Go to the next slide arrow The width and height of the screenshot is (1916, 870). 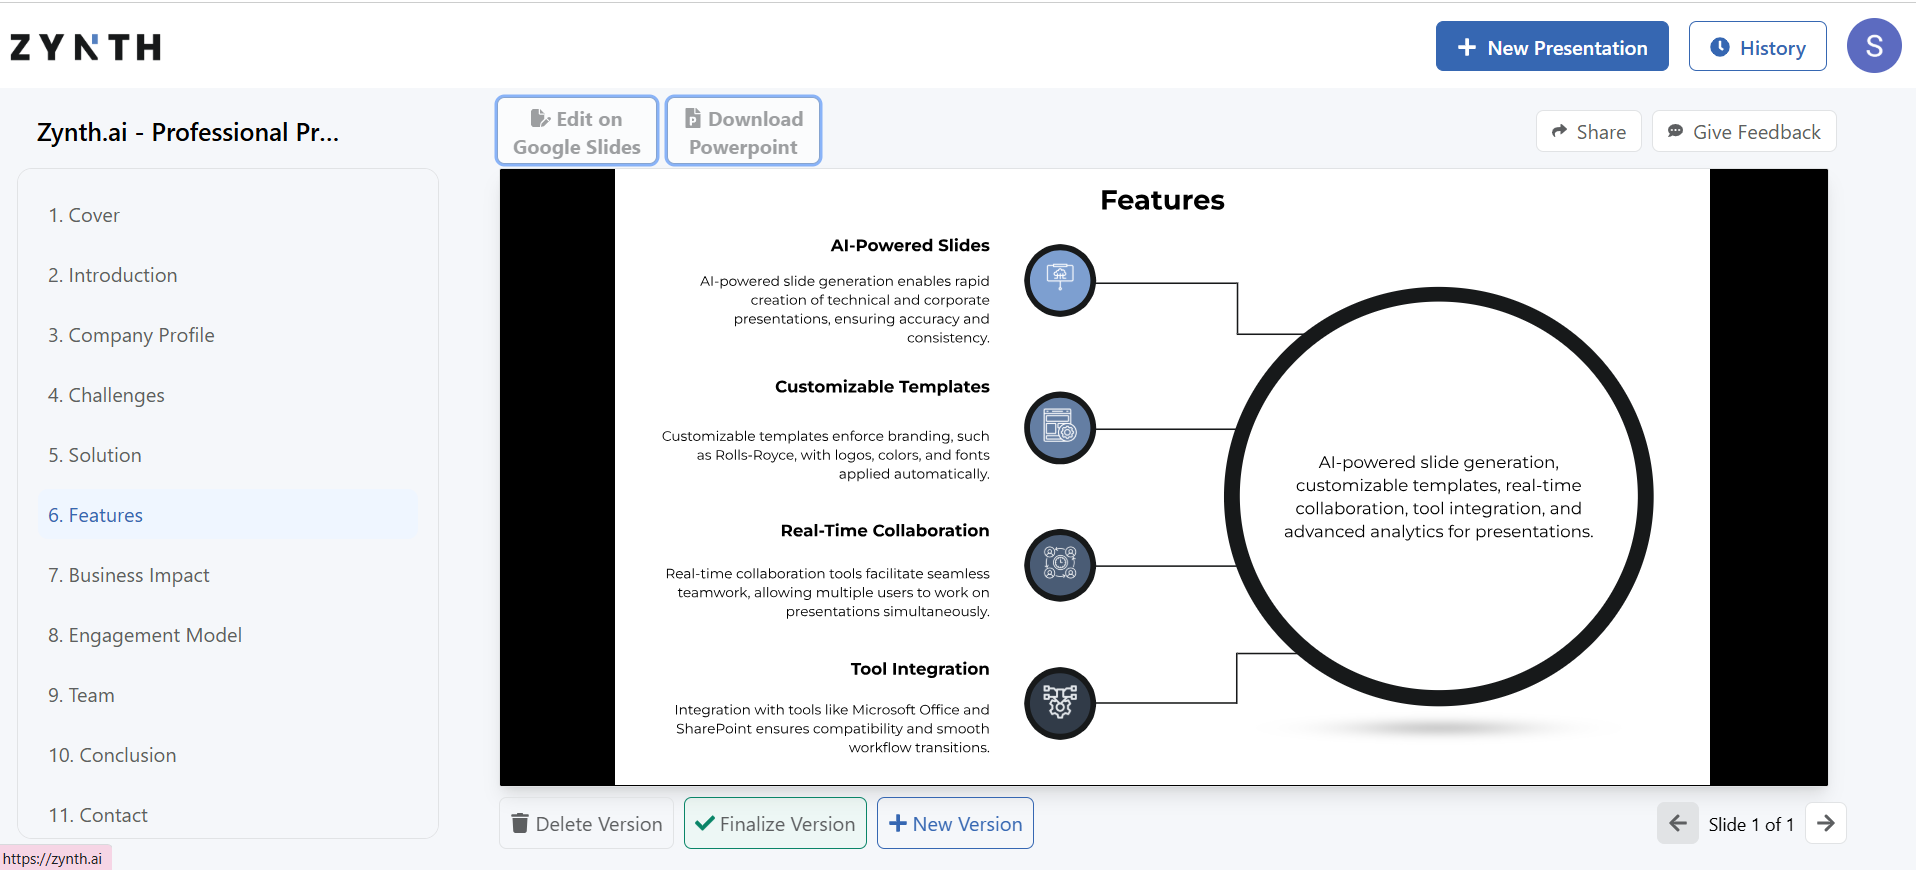(1825, 823)
